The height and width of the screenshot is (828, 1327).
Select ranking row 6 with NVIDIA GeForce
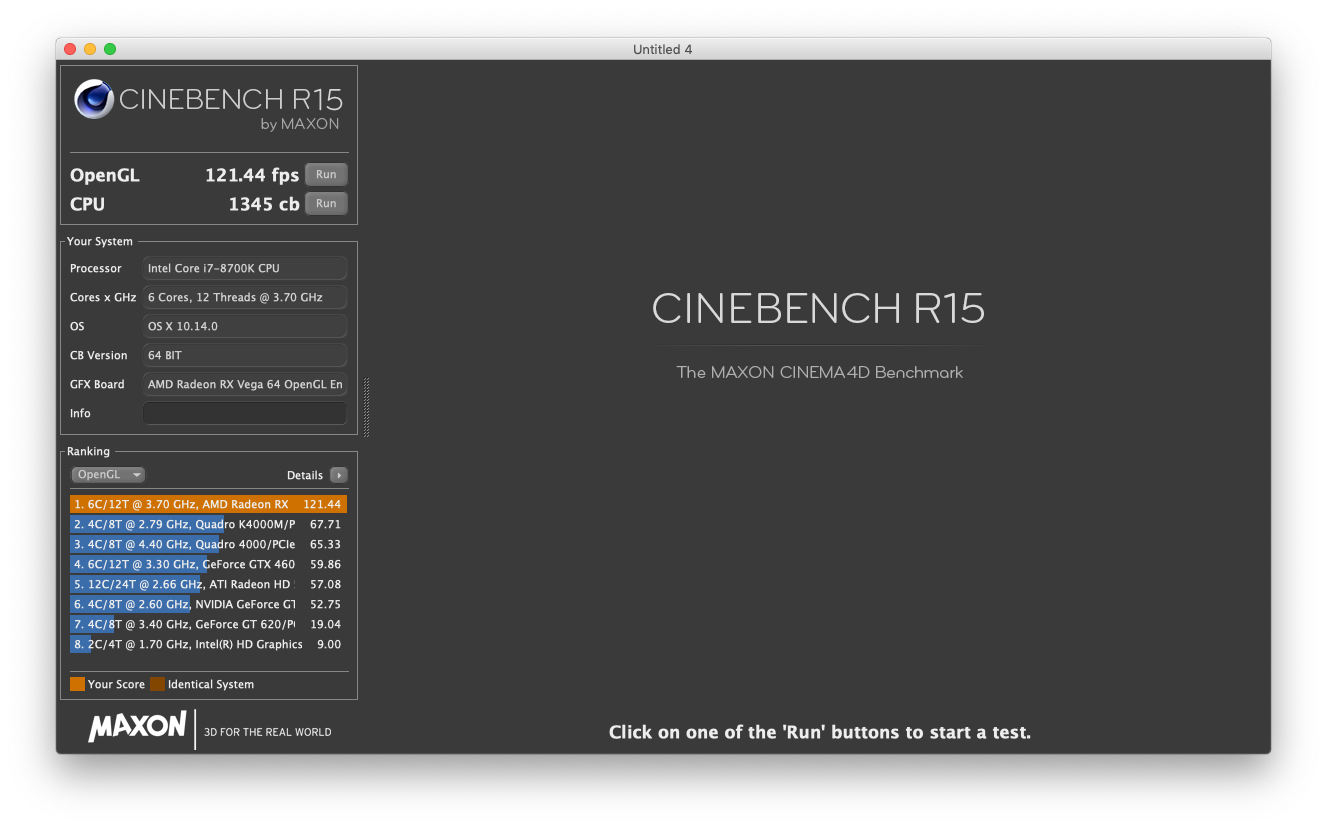[208, 604]
